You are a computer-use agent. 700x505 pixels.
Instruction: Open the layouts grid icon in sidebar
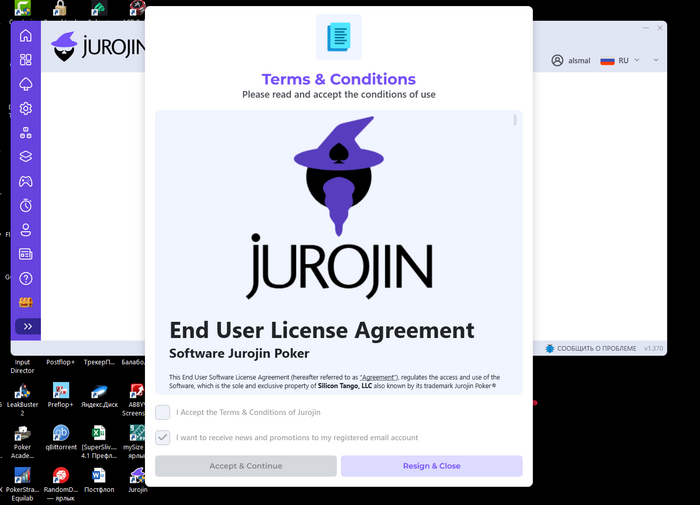[25, 60]
